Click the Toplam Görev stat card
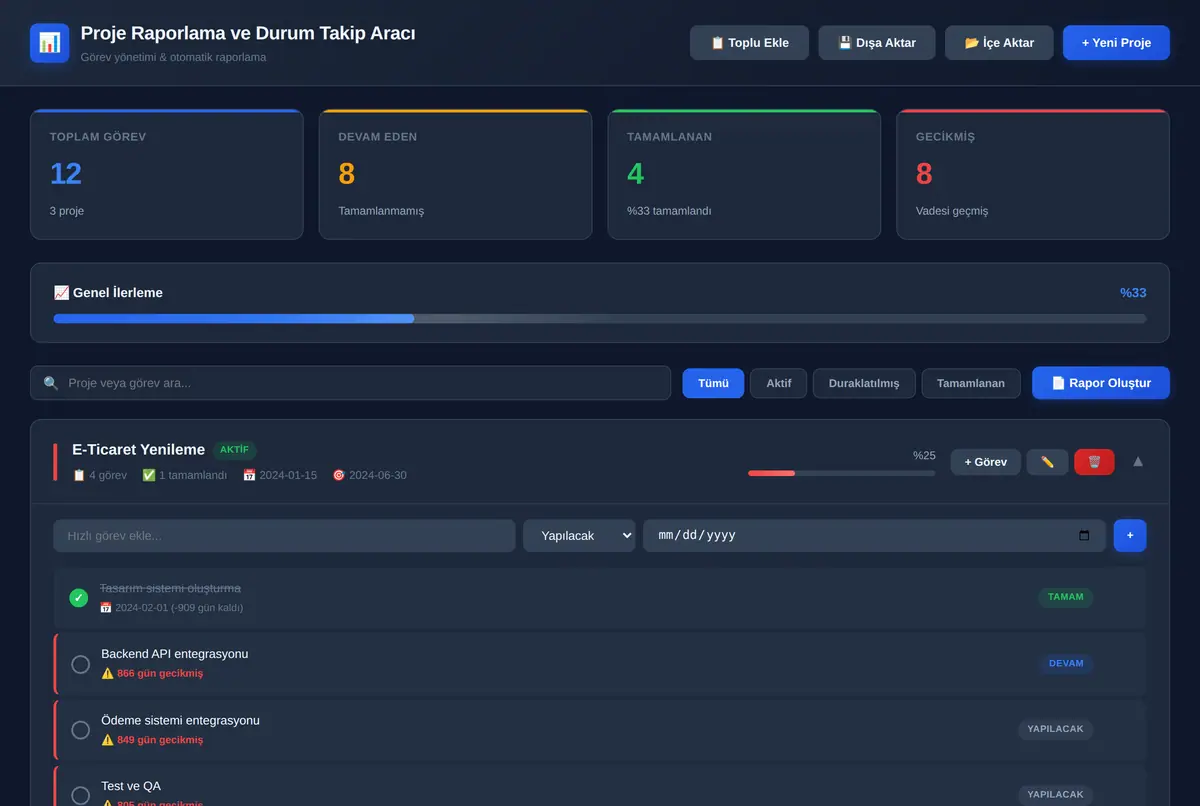The image size is (1200, 806). click(x=166, y=174)
